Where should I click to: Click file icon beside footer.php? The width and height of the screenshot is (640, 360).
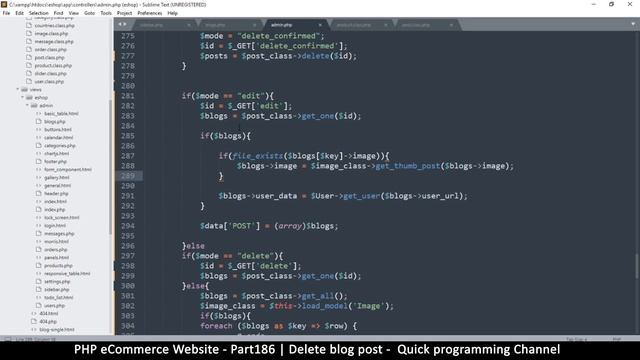click(x=38, y=162)
